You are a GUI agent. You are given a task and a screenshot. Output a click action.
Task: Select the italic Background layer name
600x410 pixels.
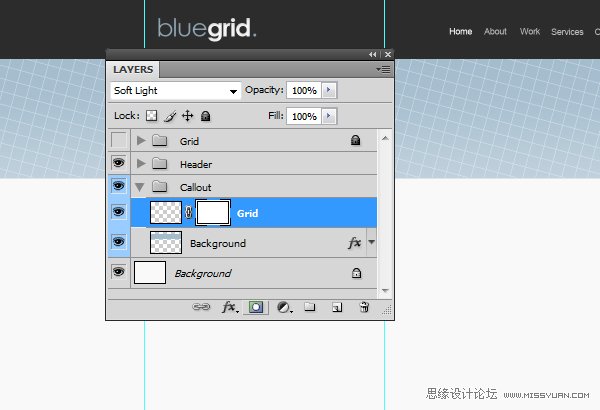(203, 273)
